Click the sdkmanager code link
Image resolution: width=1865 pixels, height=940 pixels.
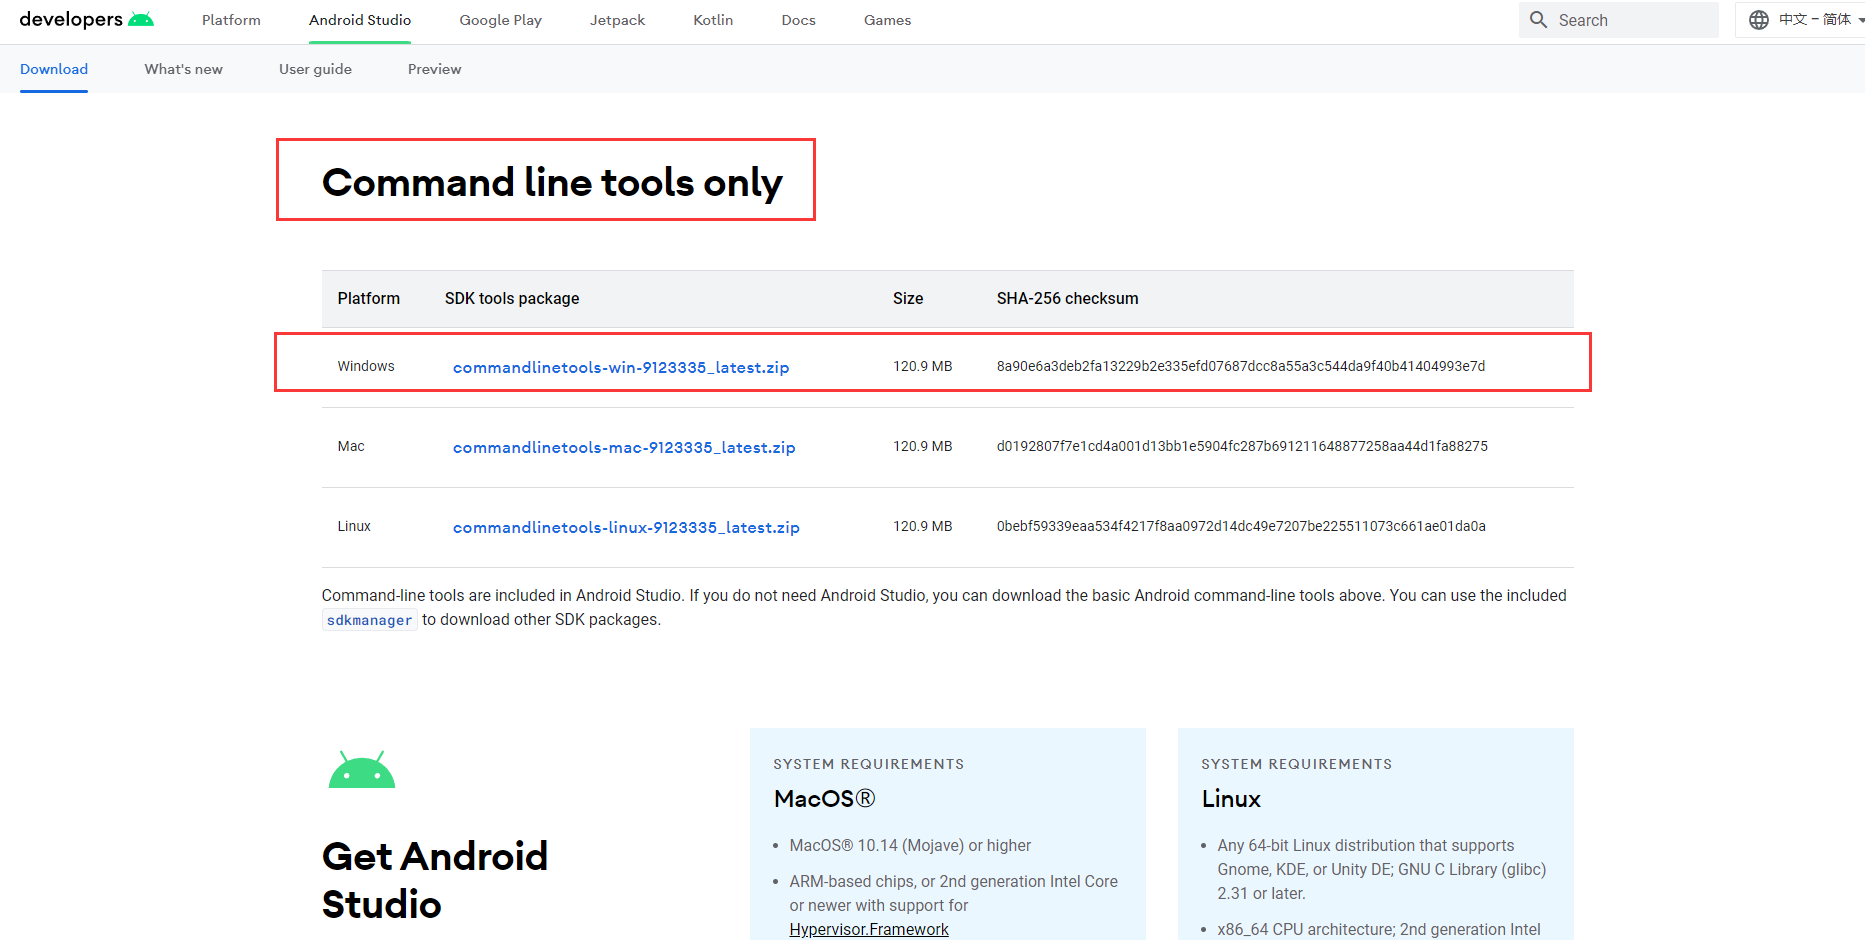(369, 620)
